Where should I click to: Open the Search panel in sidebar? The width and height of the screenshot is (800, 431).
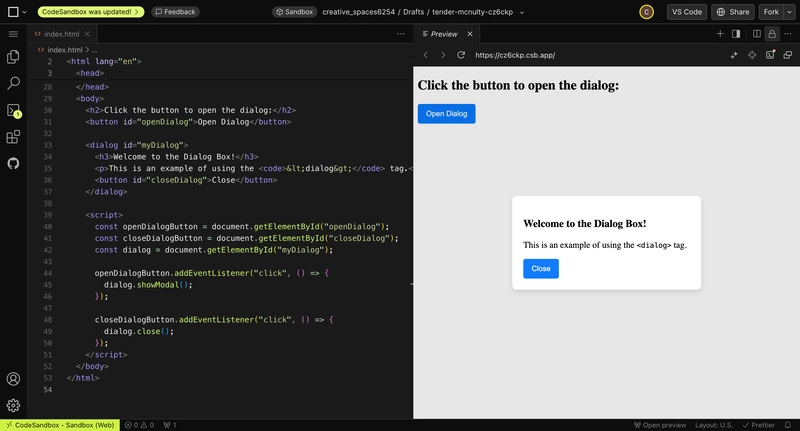click(x=14, y=84)
